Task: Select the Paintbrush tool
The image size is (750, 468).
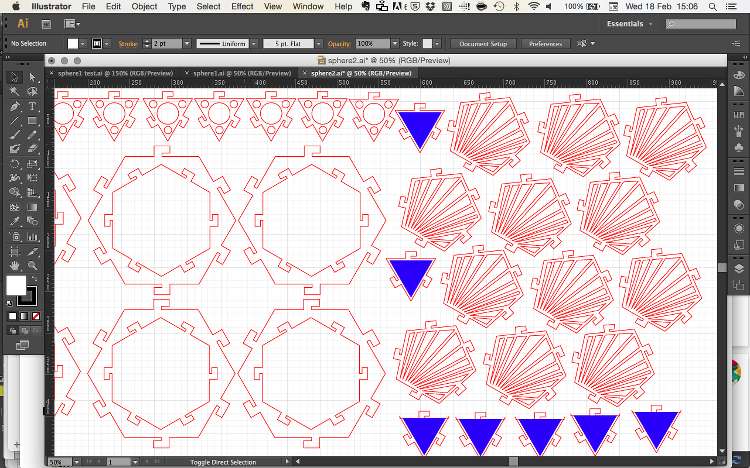Action: (14, 135)
